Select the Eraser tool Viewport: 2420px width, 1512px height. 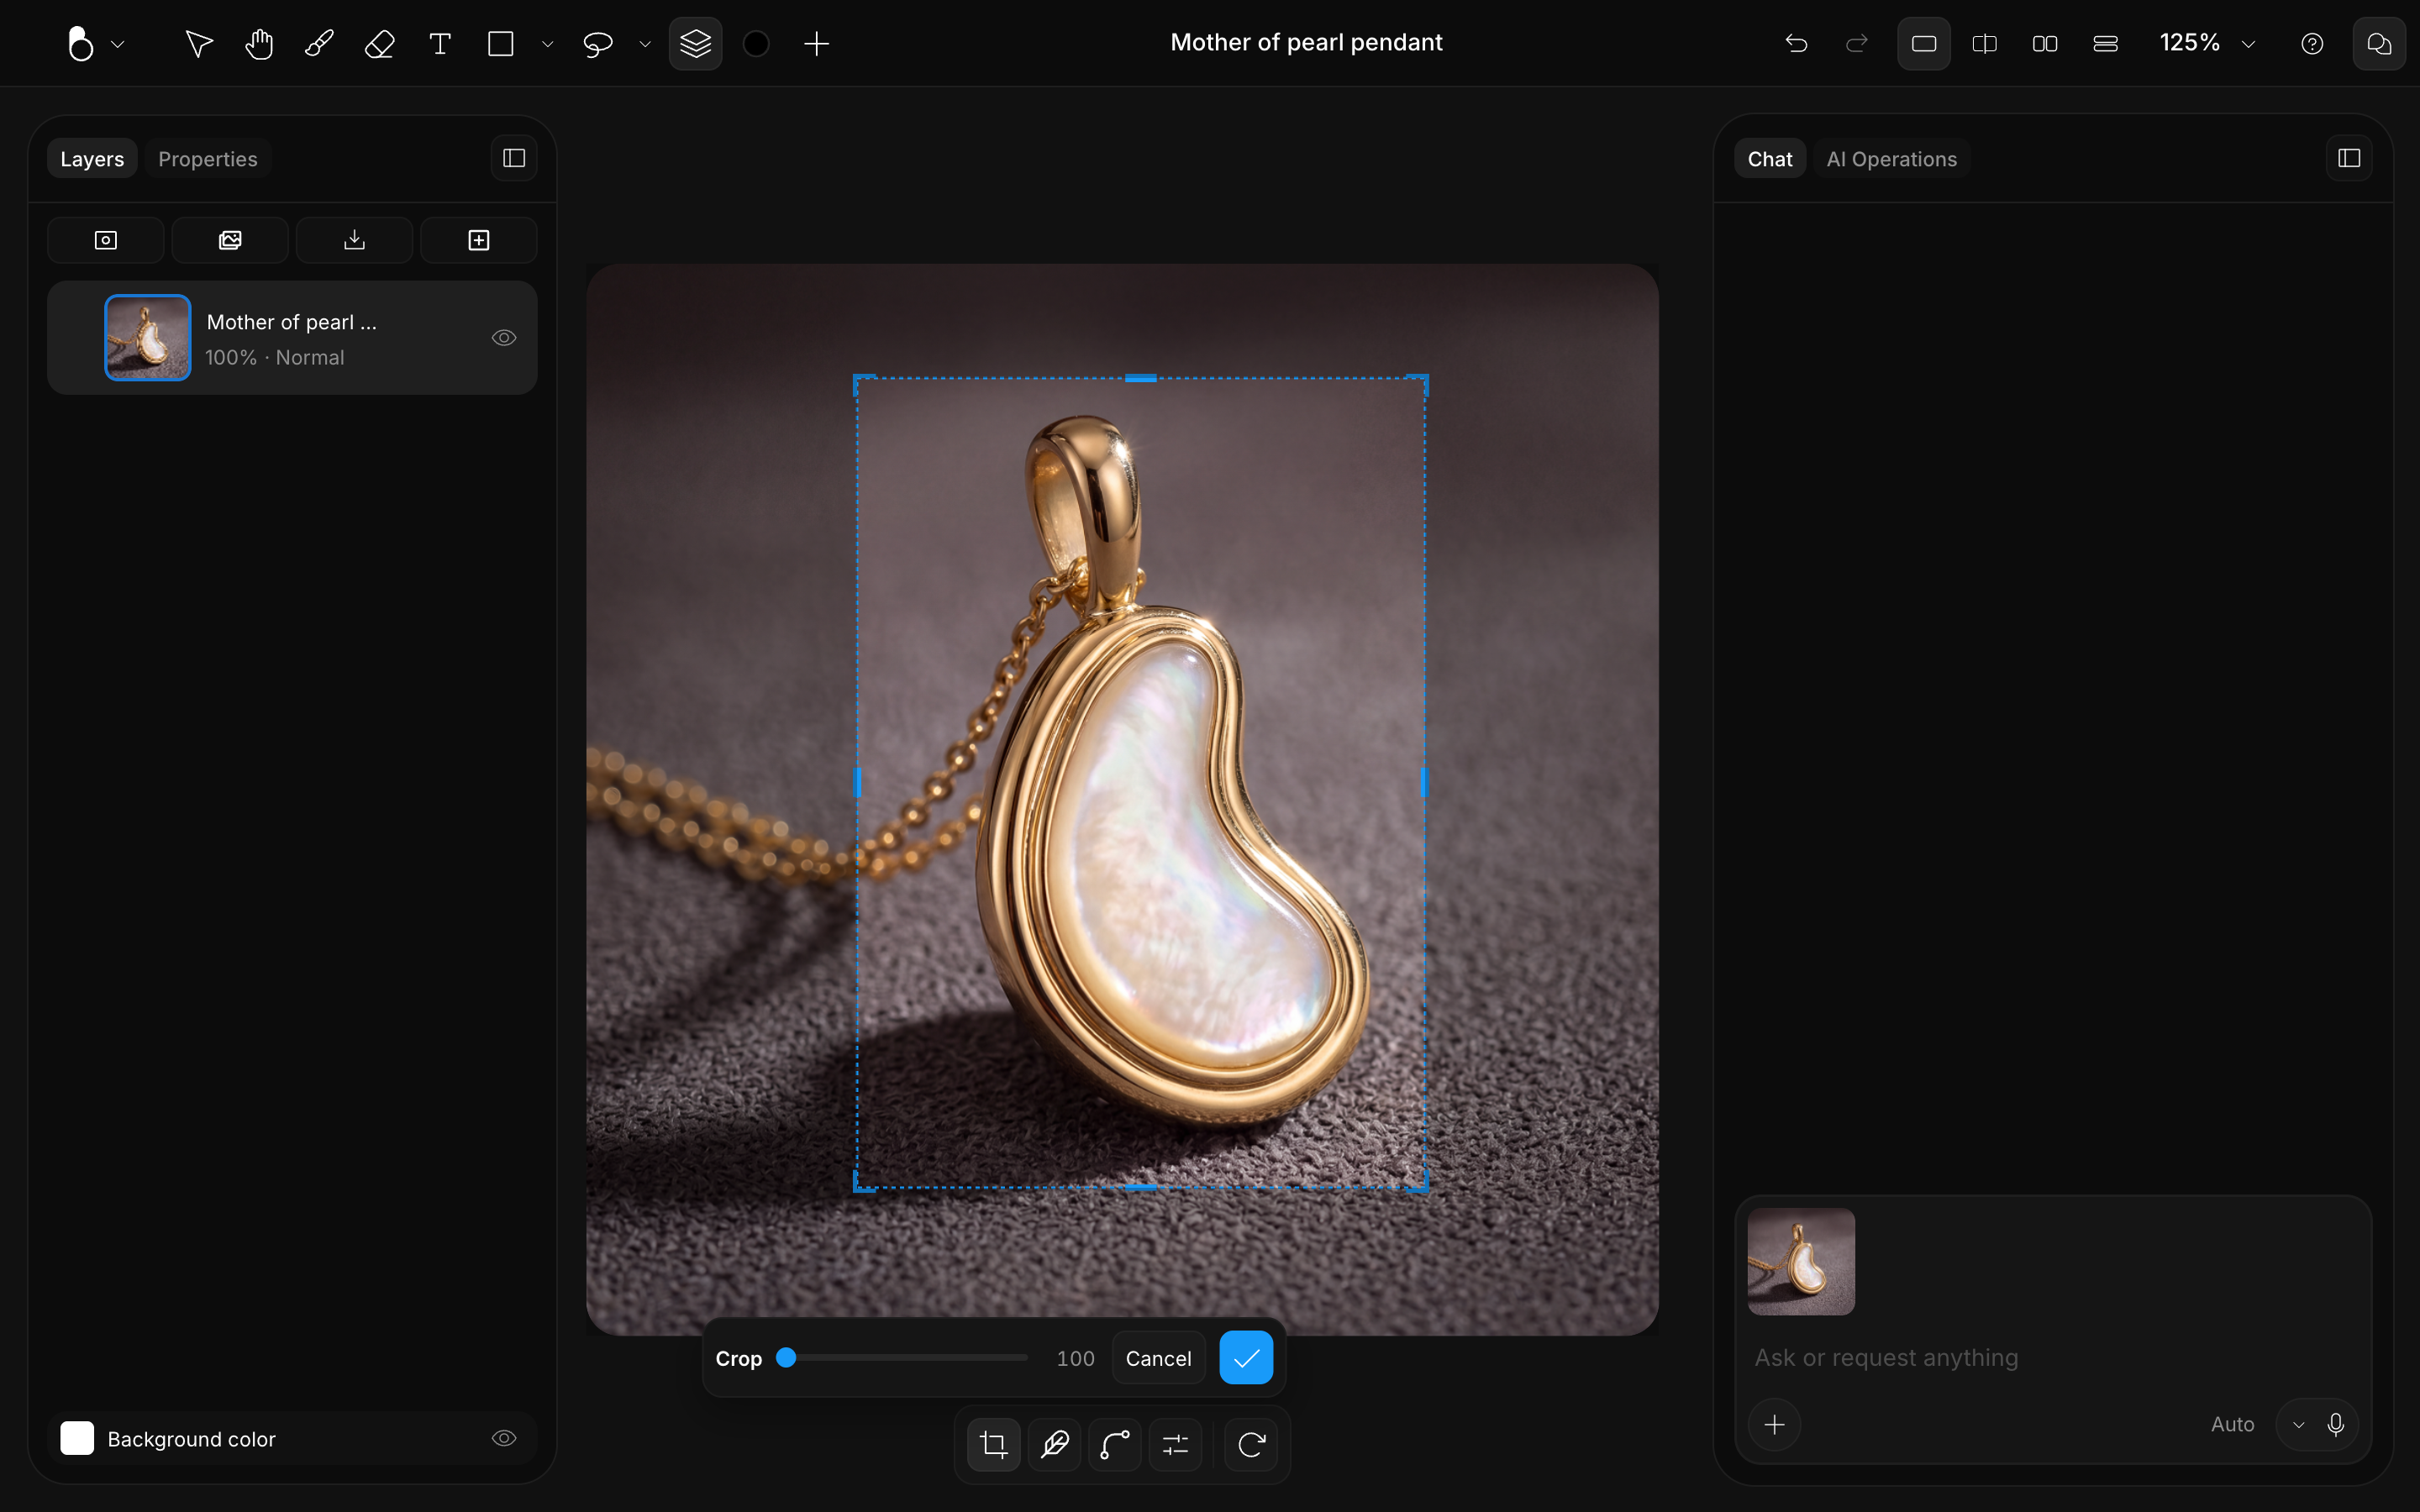pyautogui.click(x=380, y=44)
